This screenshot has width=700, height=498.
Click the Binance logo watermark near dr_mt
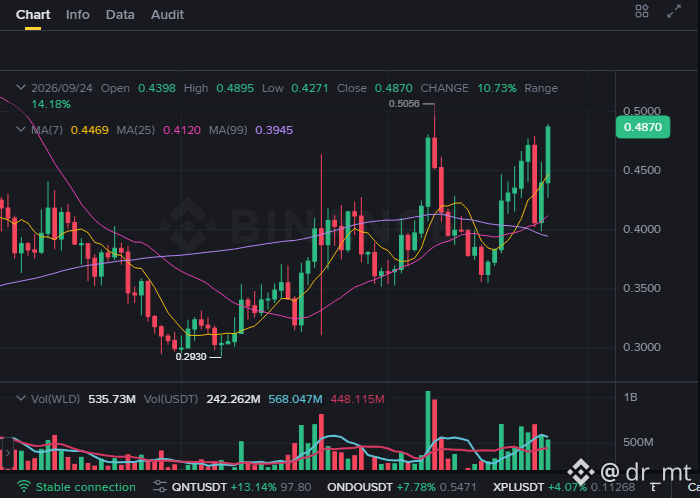tap(581, 472)
